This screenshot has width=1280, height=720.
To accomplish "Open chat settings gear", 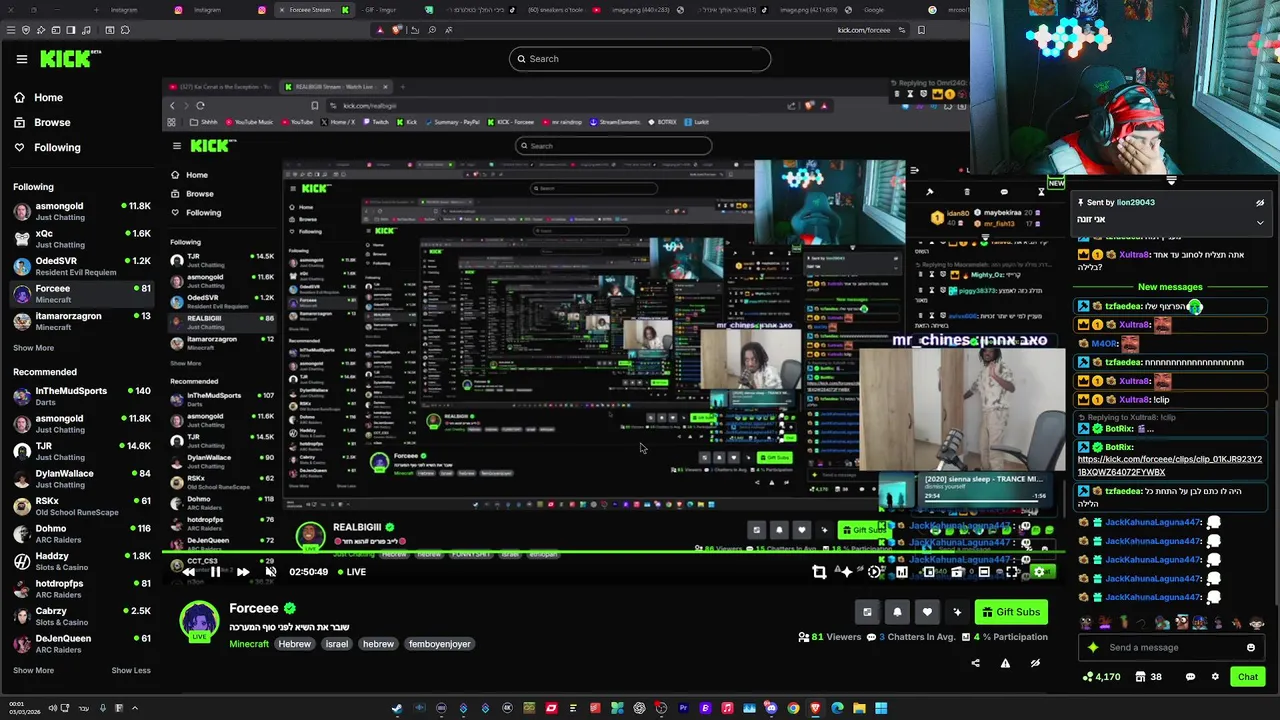I will (1215, 677).
